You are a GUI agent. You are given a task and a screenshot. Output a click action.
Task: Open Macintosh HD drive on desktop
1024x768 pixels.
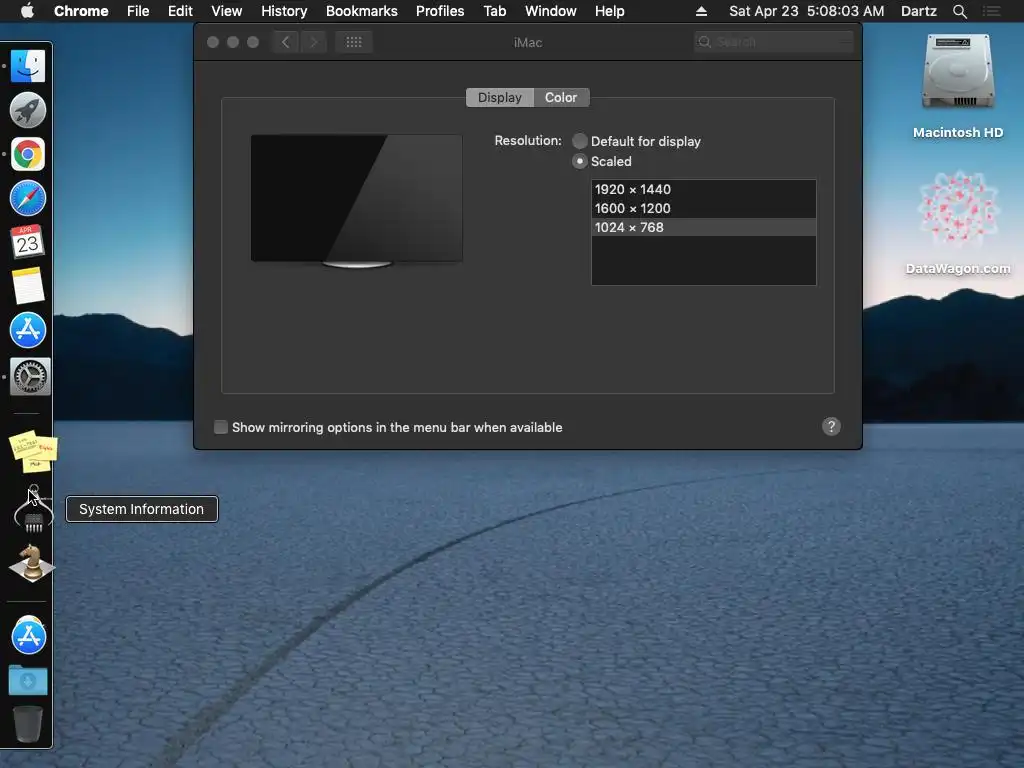click(x=957, y=87)
